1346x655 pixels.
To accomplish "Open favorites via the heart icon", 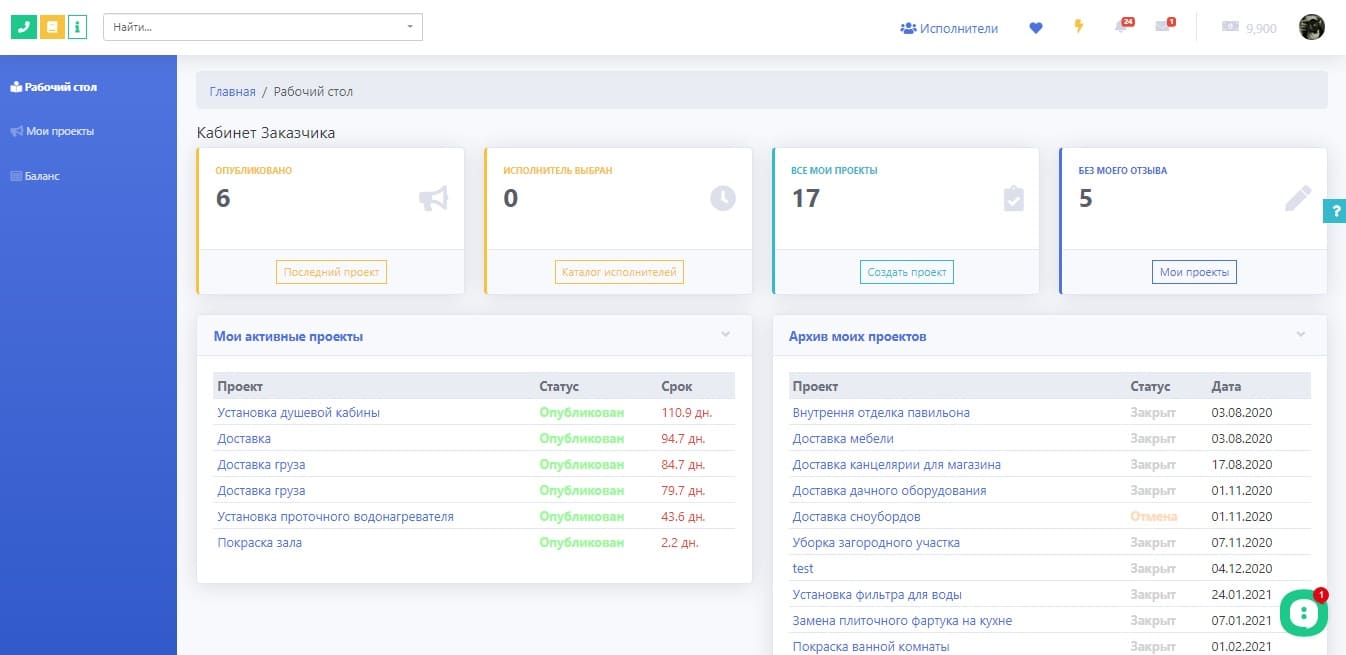I will point(1036,28).
